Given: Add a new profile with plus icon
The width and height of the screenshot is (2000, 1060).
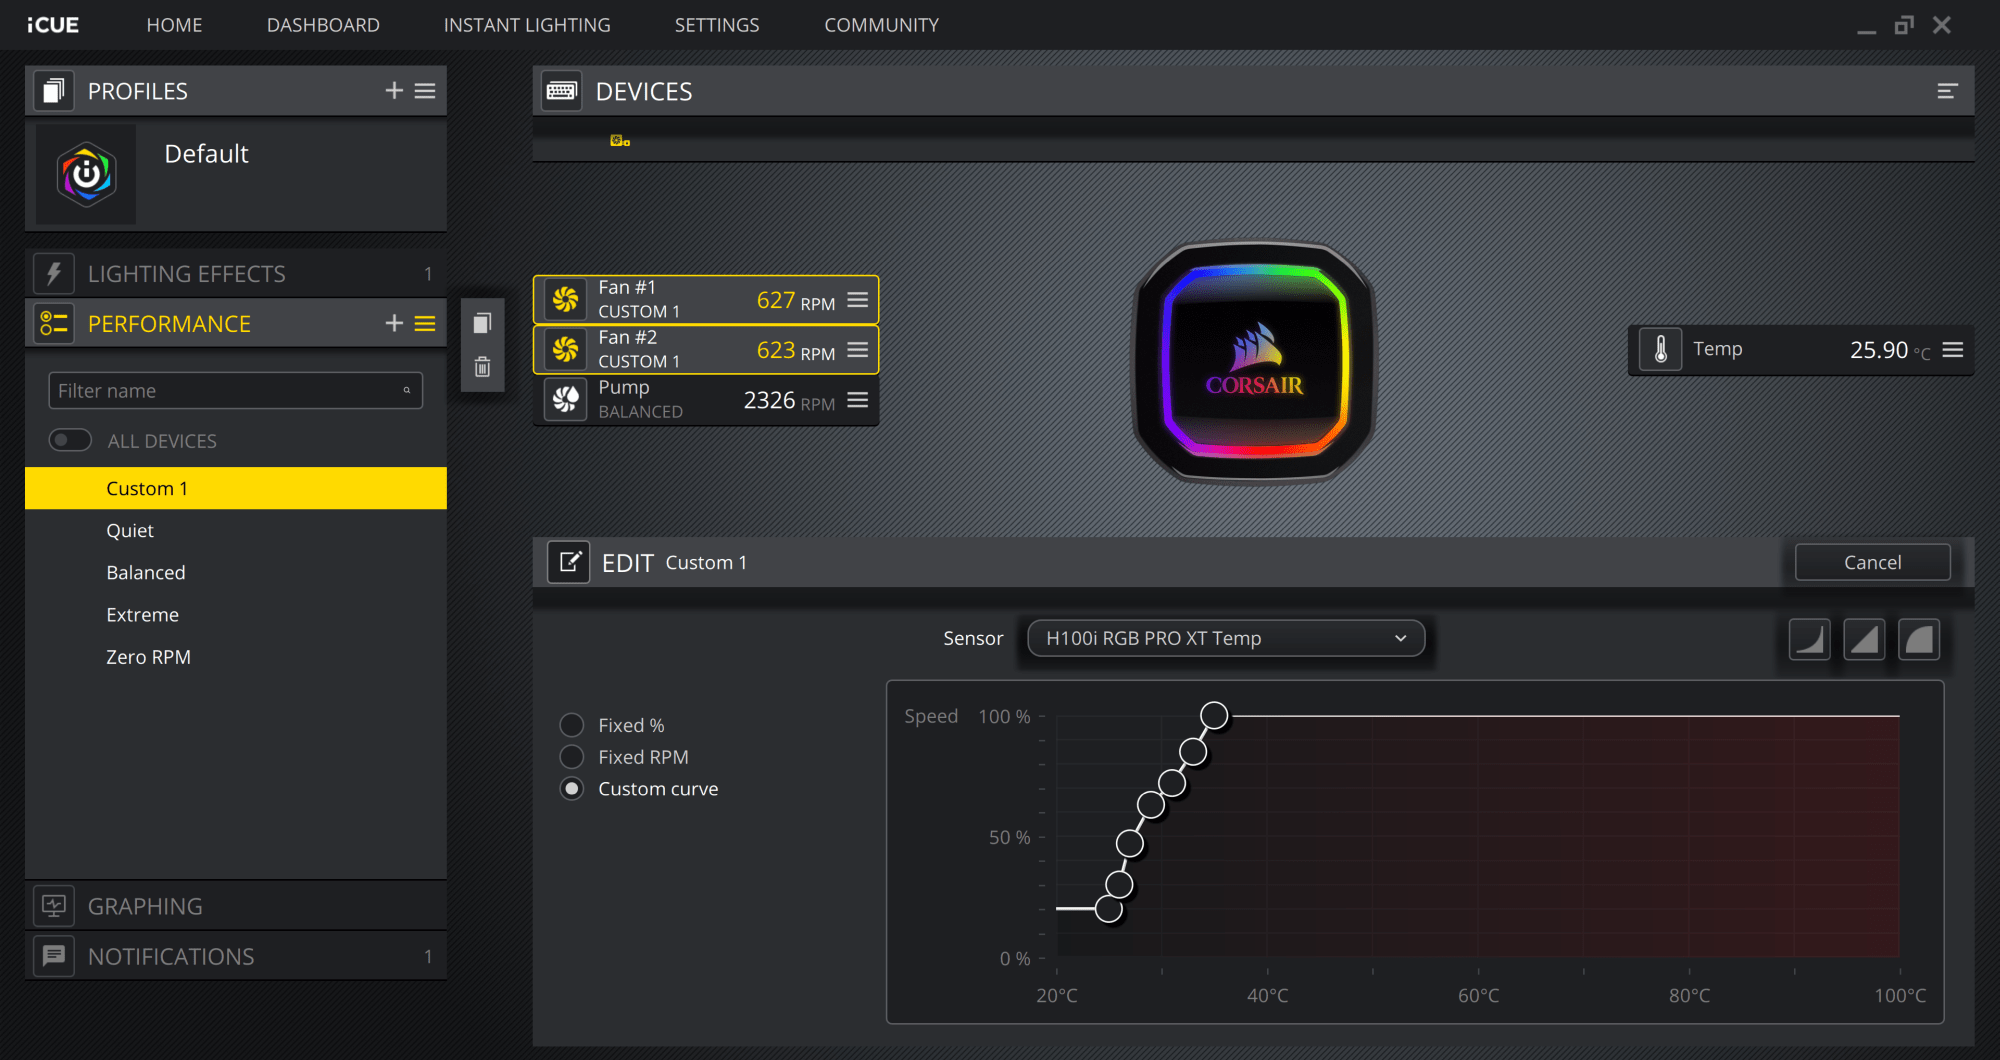Looking at the screenshot, I should click(x=394, y=91).
